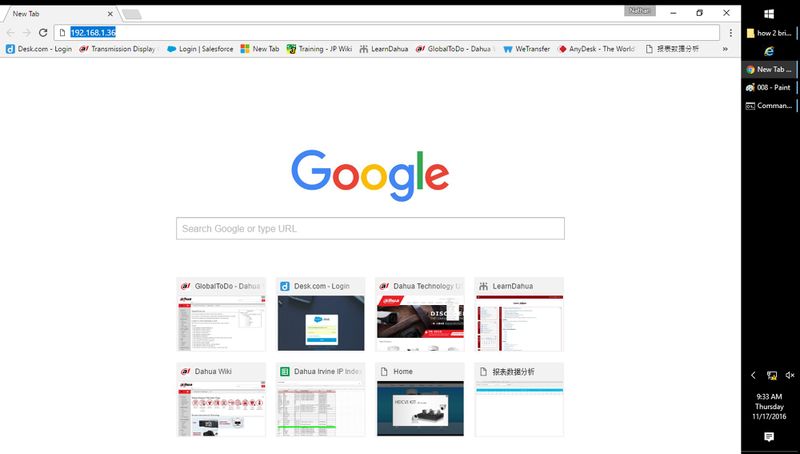Open the Login | Salesforce bookmark
The width and height of the screenshot is (800, 454).
pos(200,49)
